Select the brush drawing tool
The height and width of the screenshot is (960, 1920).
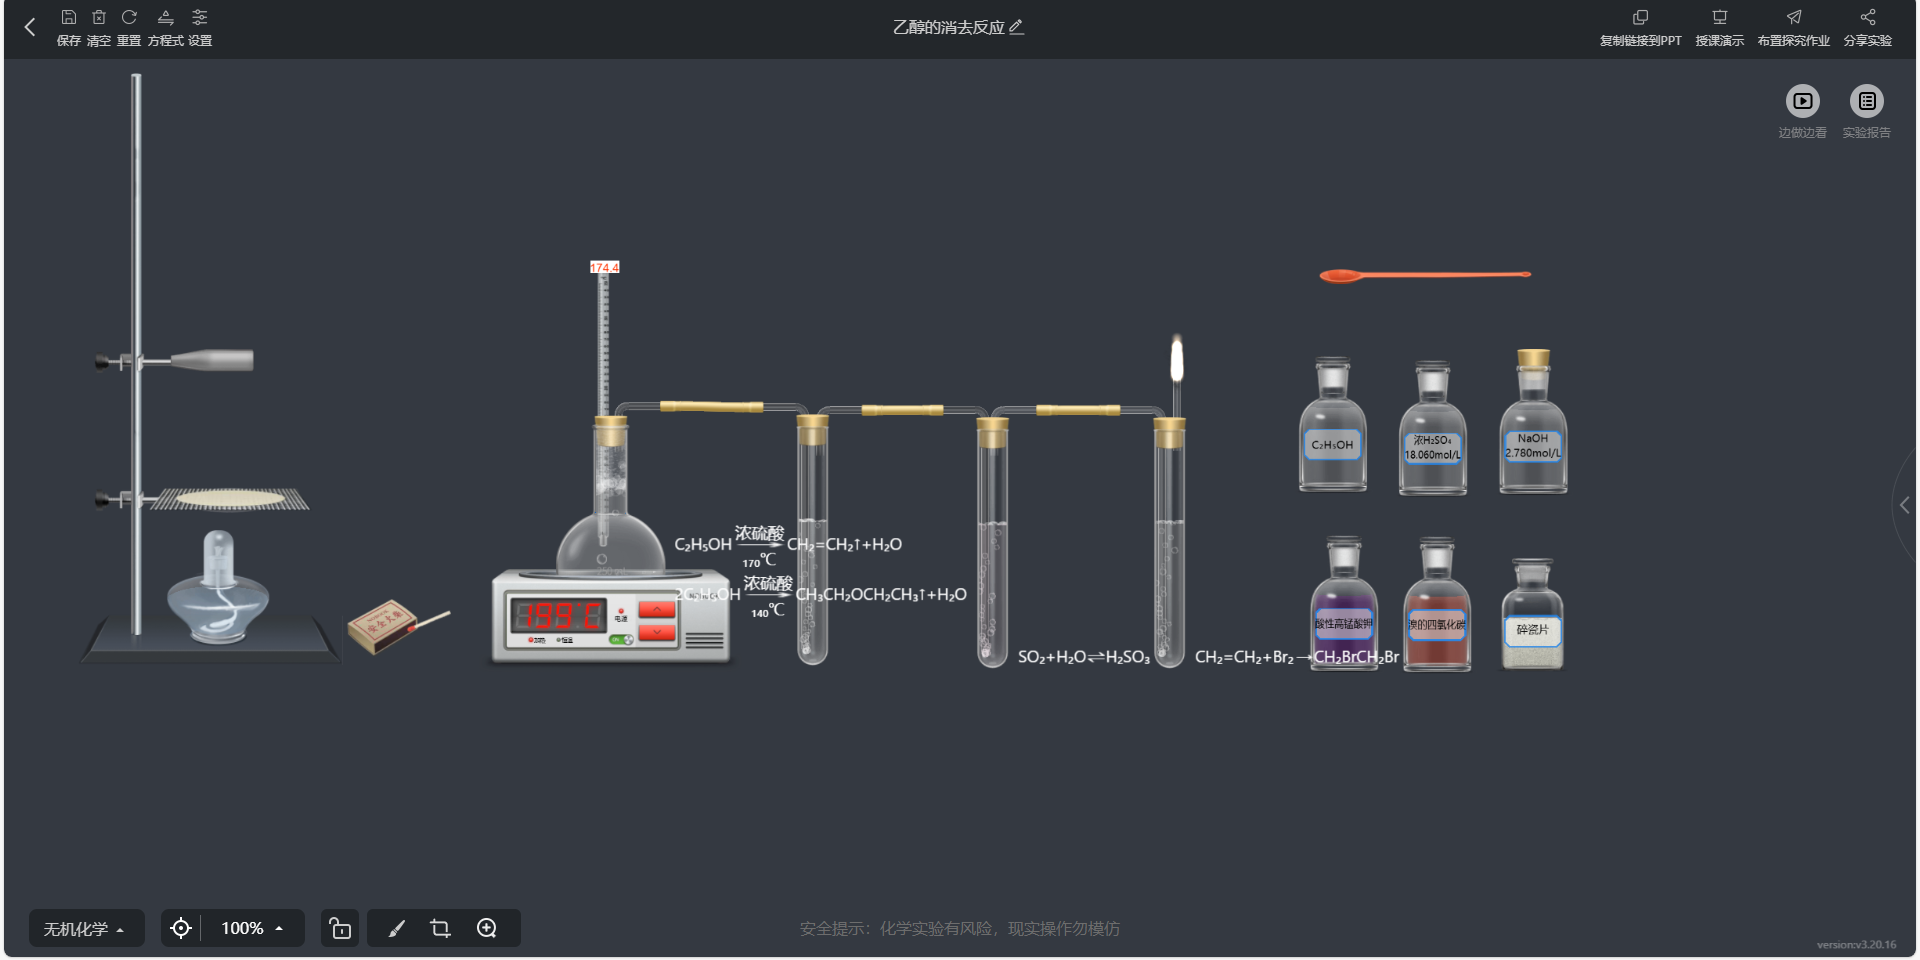tap(397, 928)
